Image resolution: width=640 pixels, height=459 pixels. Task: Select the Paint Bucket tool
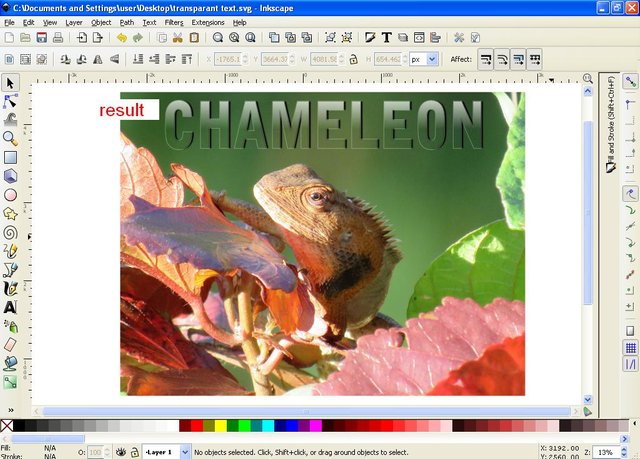coord(10,364)
